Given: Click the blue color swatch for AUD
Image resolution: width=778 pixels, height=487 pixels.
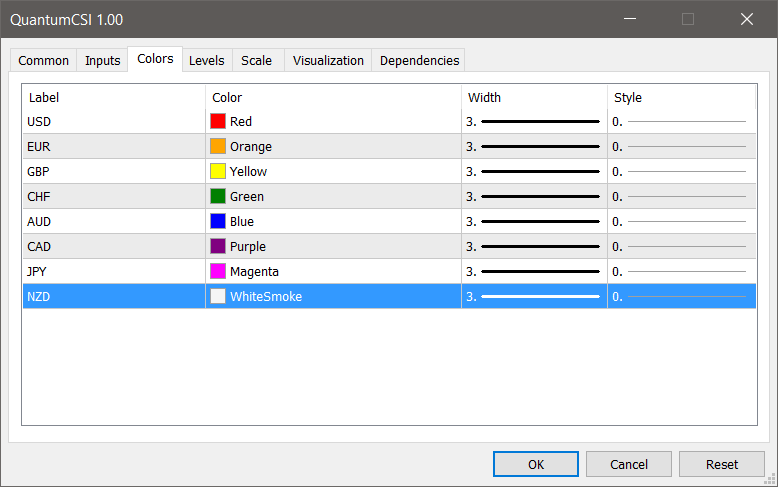Looking at the screenshot, I should pos(218,221).
